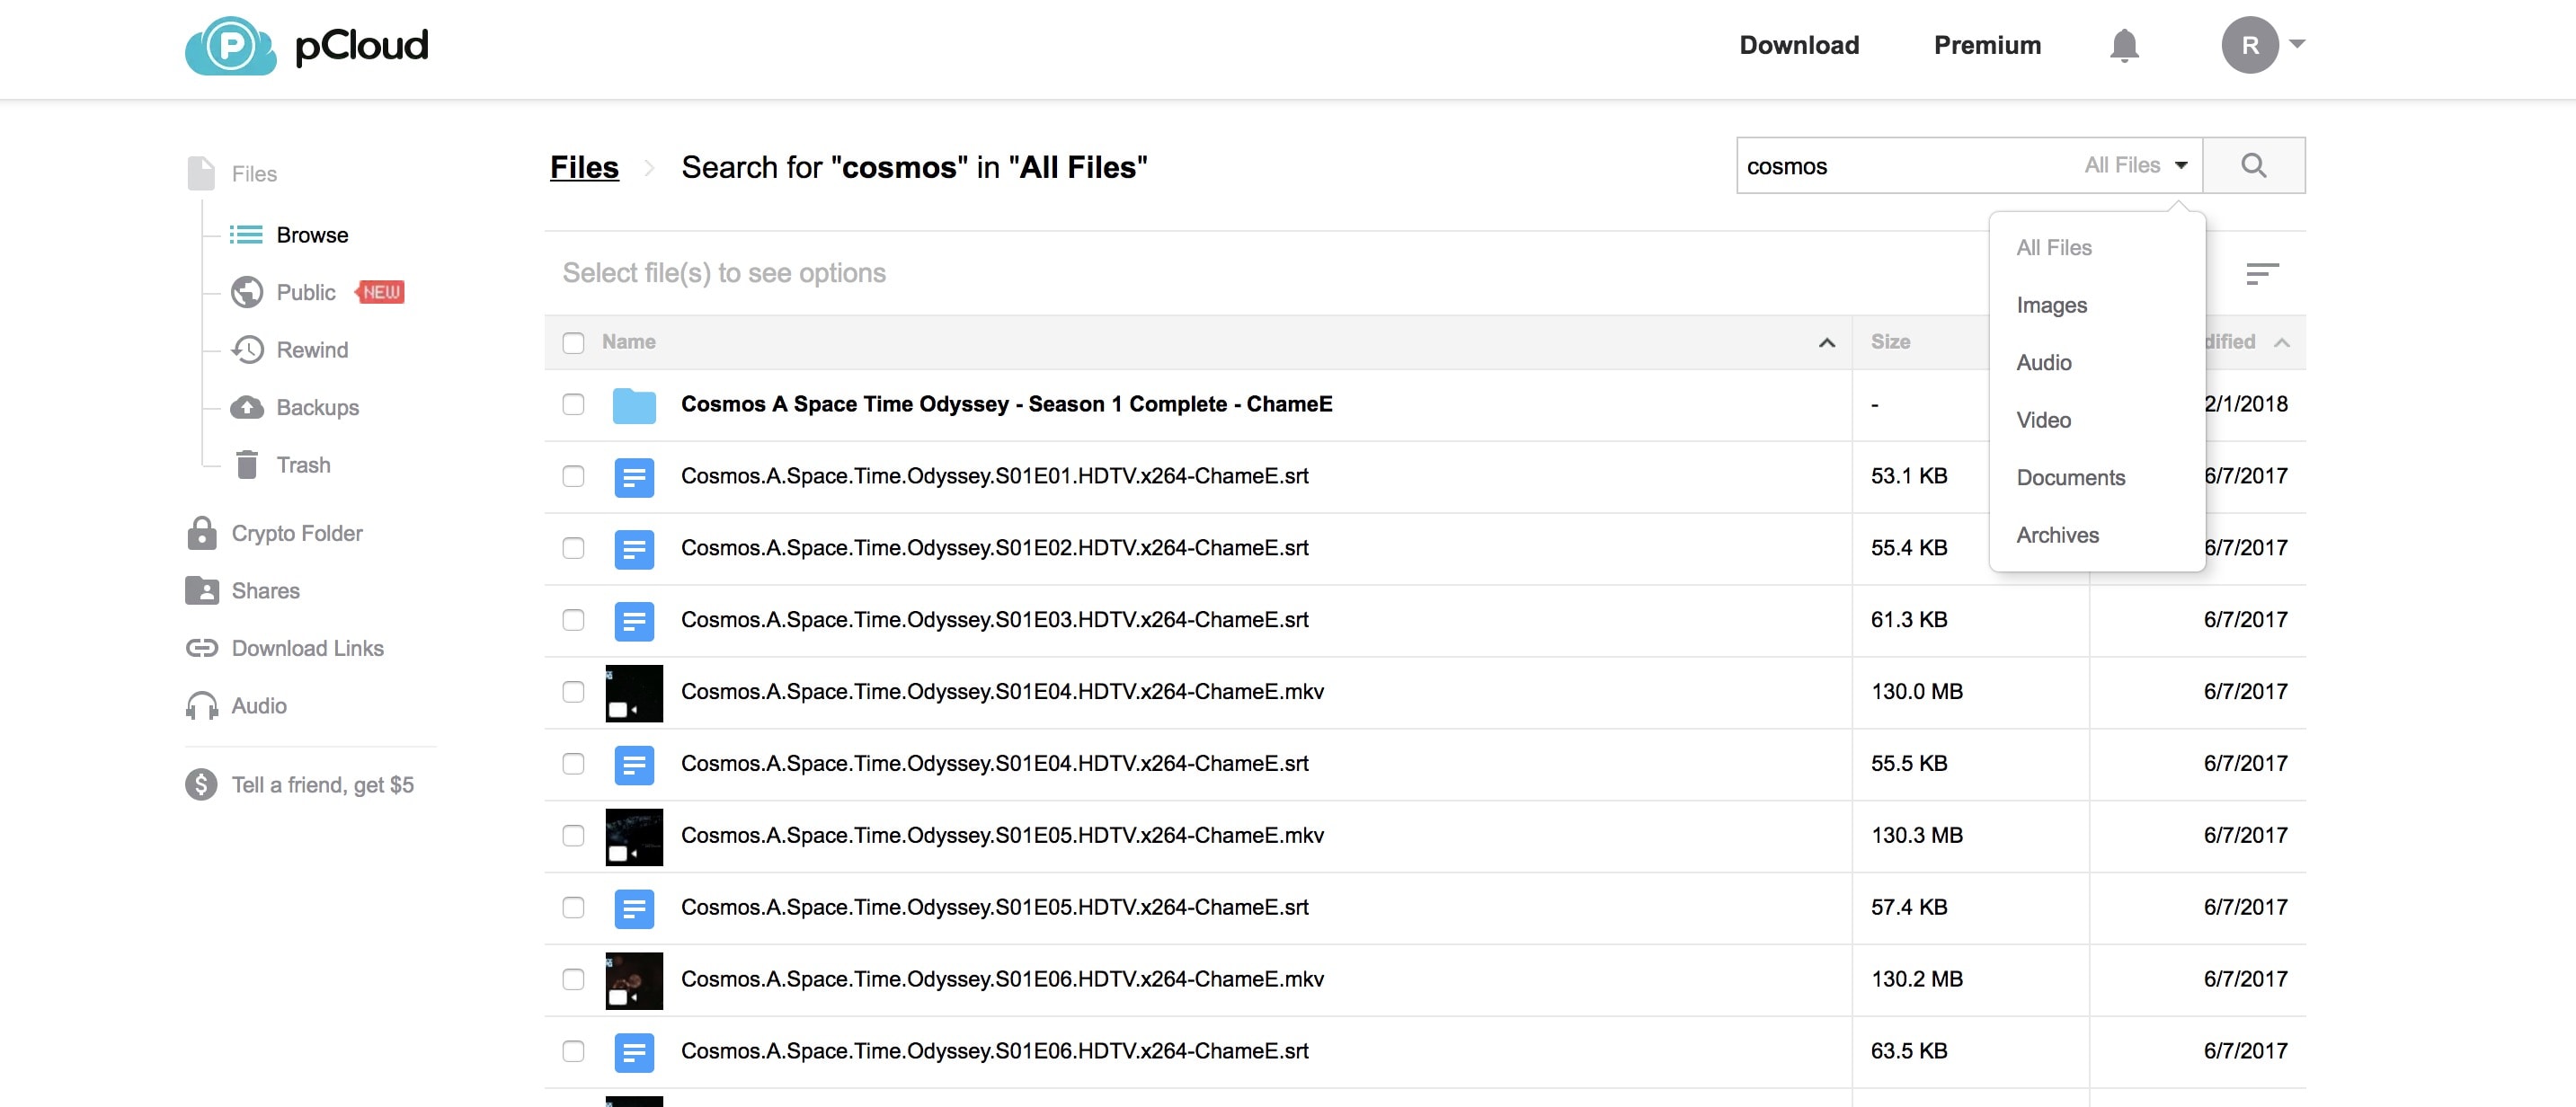The height and width of the screenshot is (1107, 2576).
Task: Click the pCloud logo icon
Action: point(231,45)
